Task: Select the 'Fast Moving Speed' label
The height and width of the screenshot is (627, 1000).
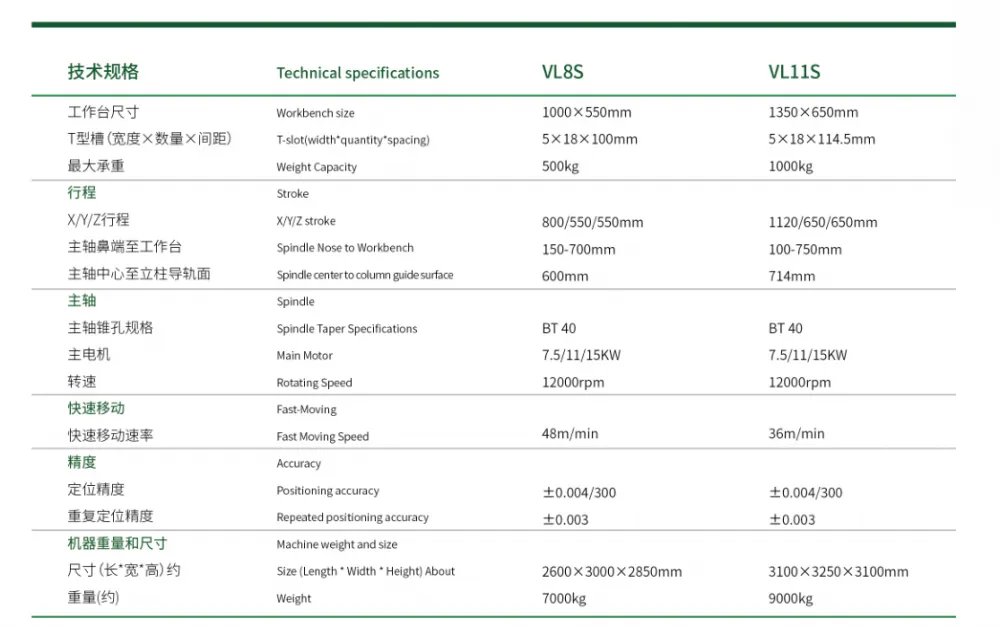Action: click(322, 437)
